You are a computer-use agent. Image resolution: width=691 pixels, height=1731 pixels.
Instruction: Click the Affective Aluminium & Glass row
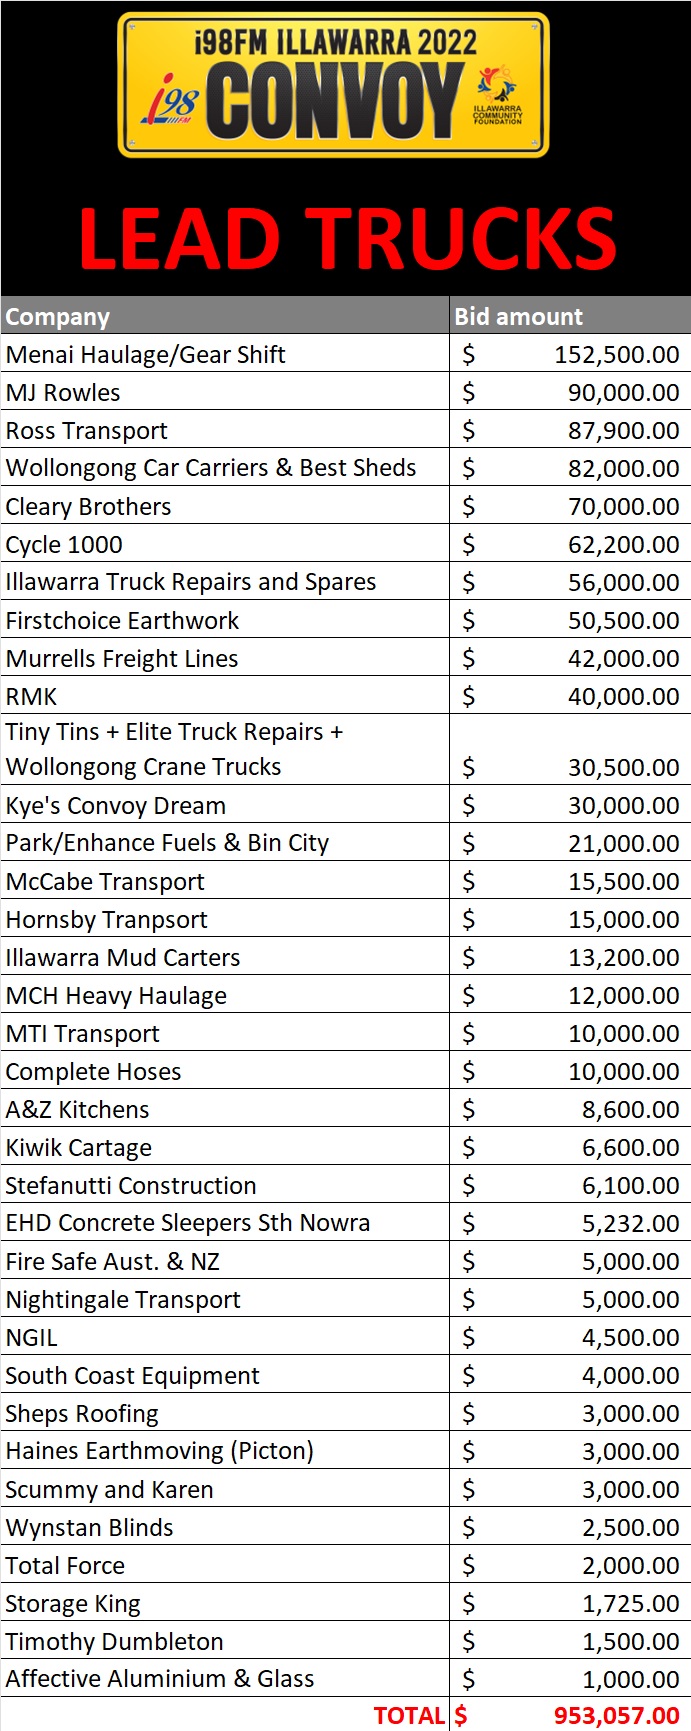click(345, 1679)
